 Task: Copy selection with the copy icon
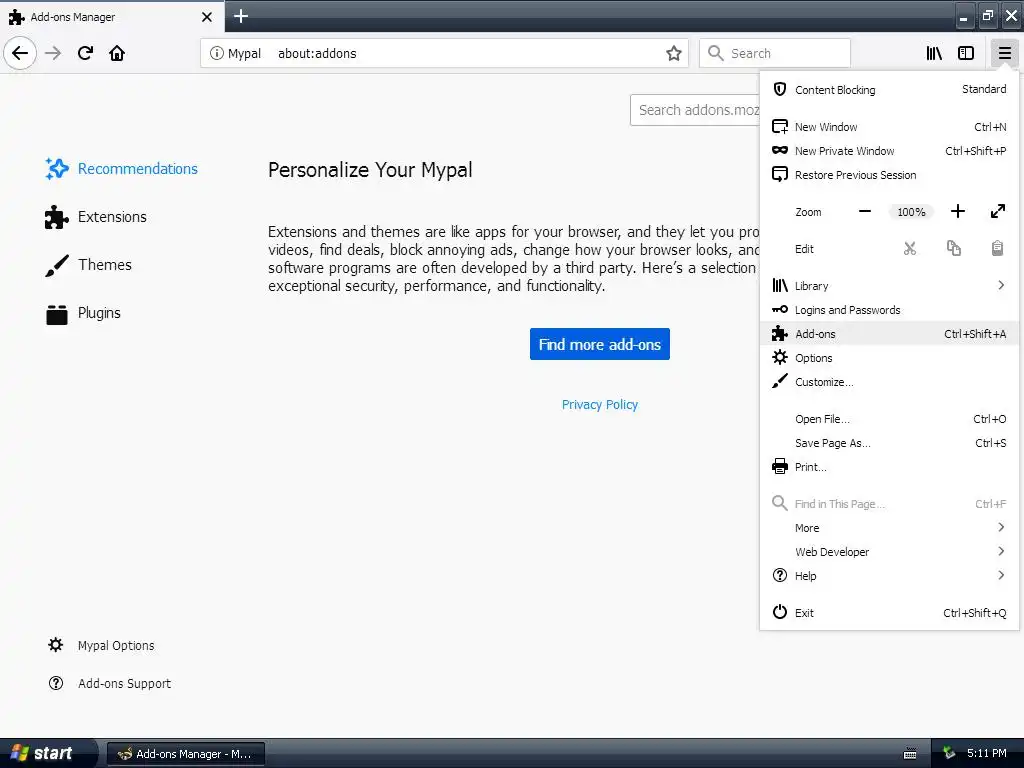[x=953, y=249]
